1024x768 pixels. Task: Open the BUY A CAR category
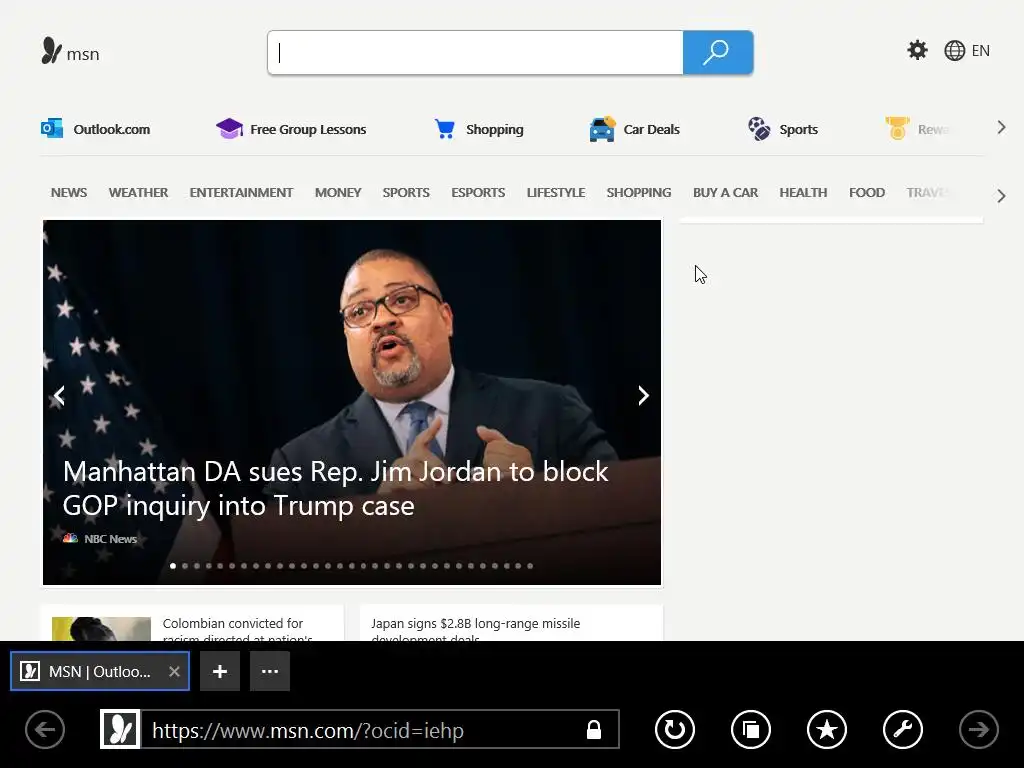(x=726, y=193)
